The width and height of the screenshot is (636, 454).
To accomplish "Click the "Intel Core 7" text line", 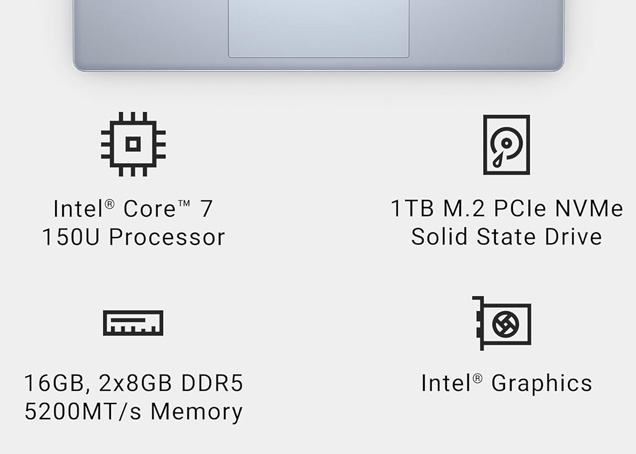I will (133, 209).
